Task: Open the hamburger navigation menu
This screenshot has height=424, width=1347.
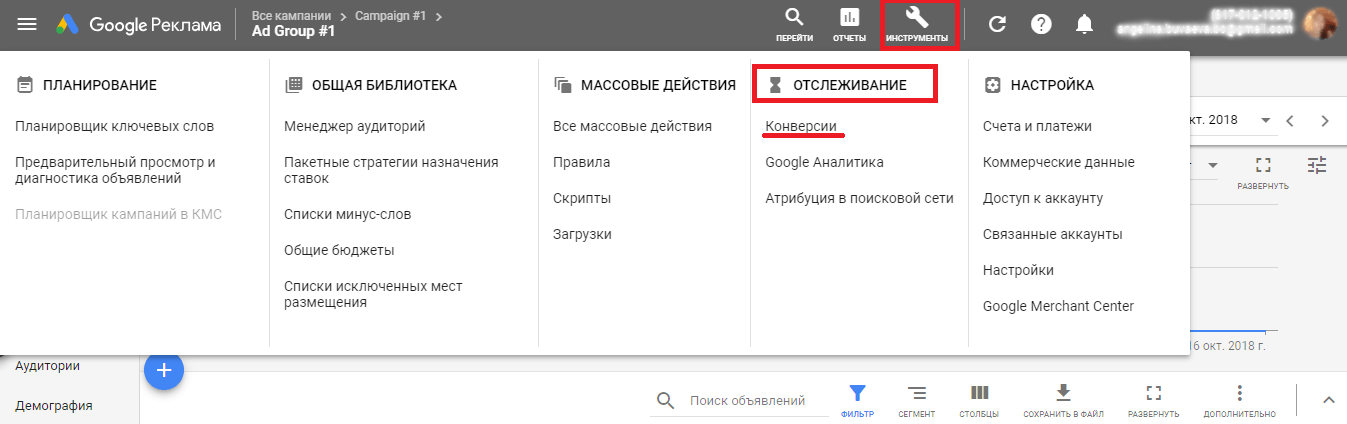Action: click(27, 24)
